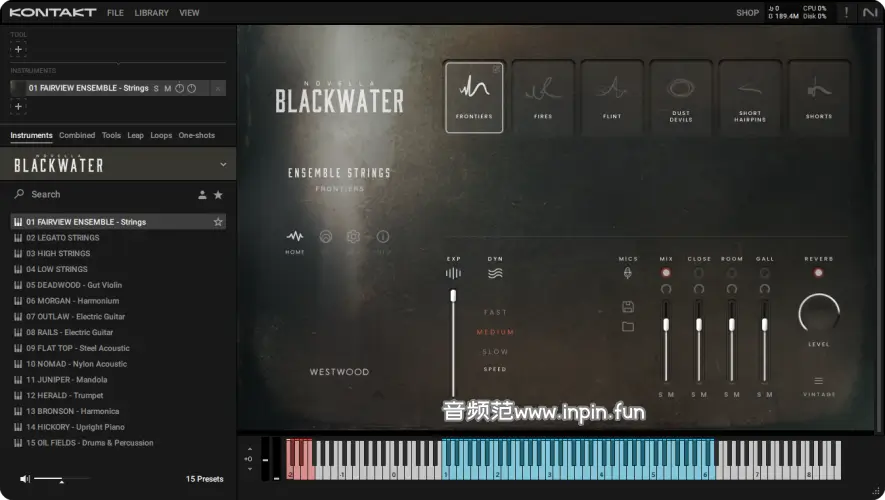Load the 05 DEADWOOD - Gut Violin preset
This screenshot has width=885, height=500.
tap(119, 285)
